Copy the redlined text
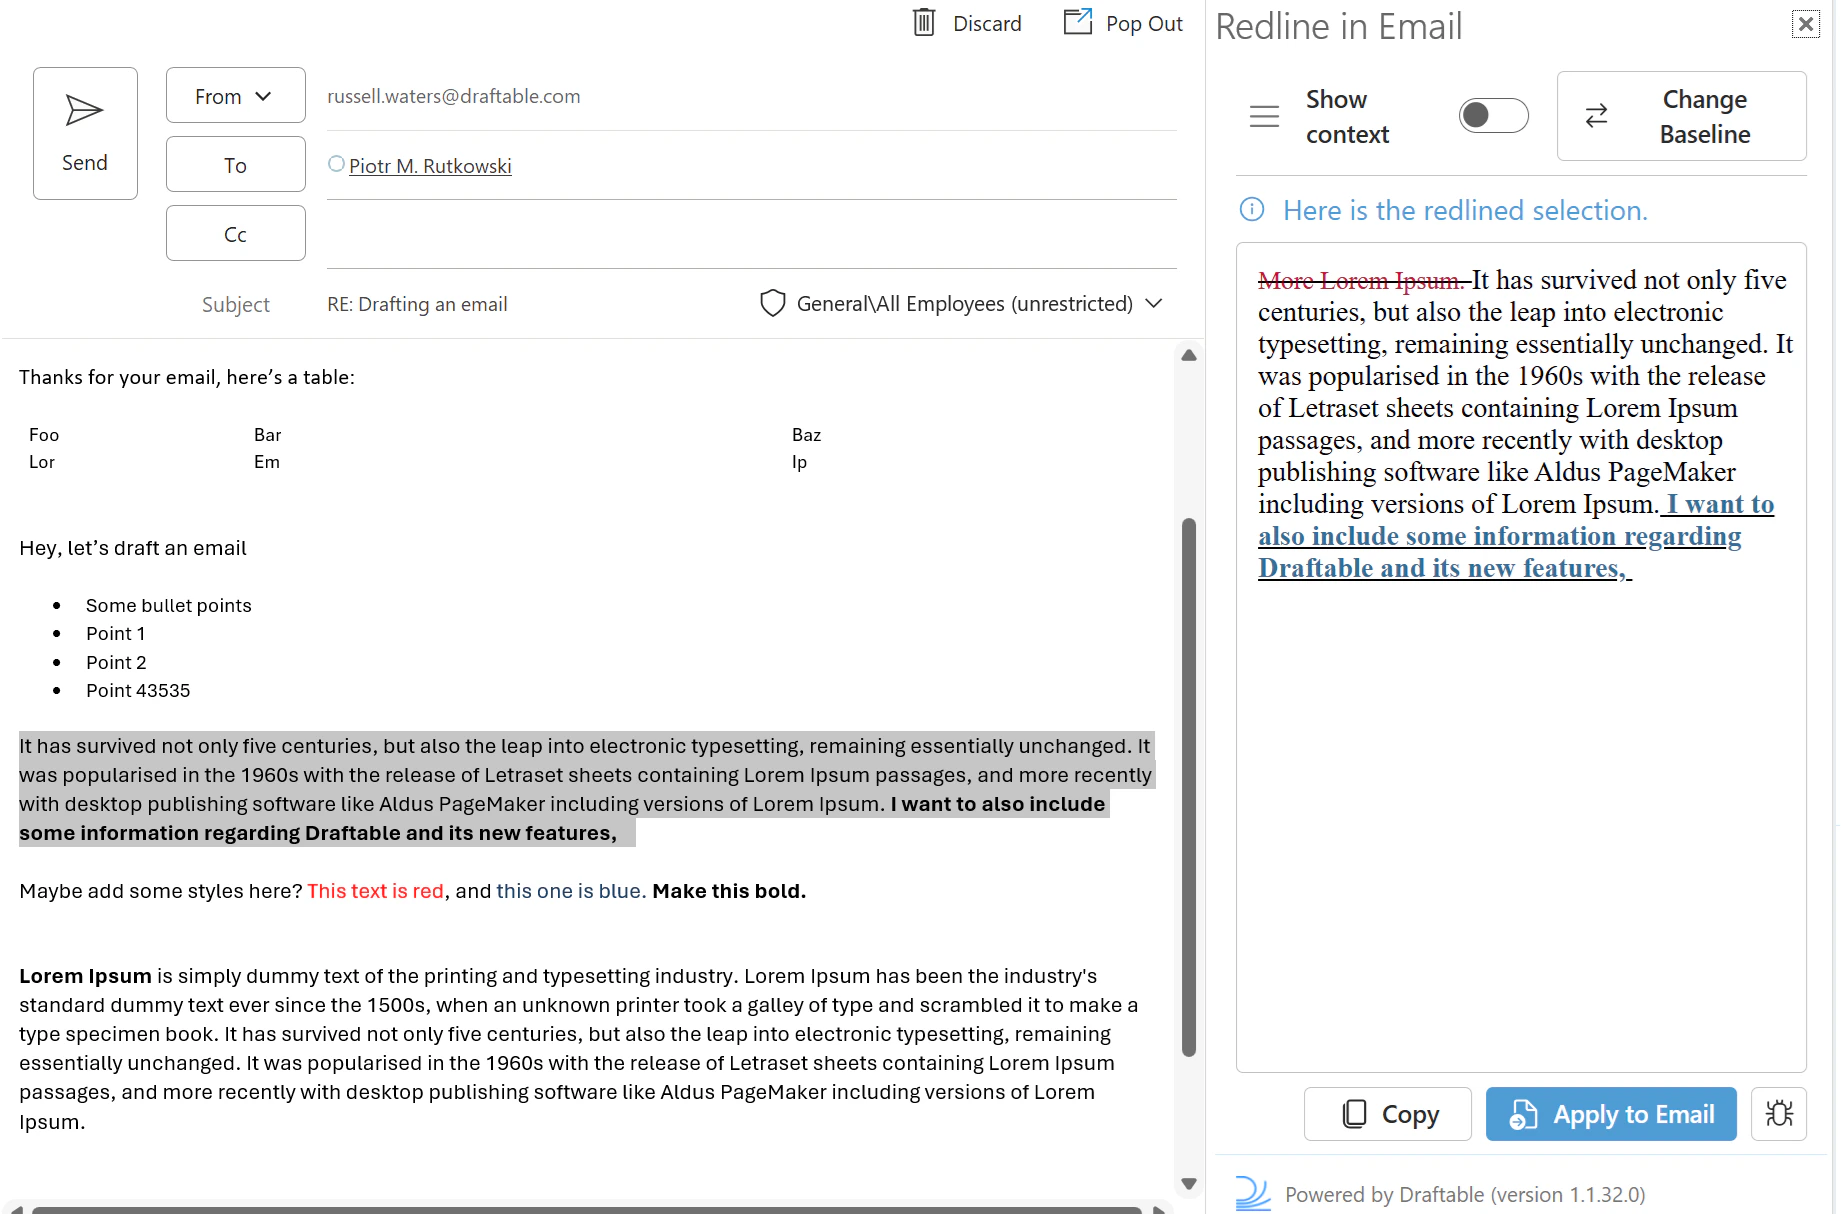The image size is (1841, 1214). [x=1387, y=1114]
